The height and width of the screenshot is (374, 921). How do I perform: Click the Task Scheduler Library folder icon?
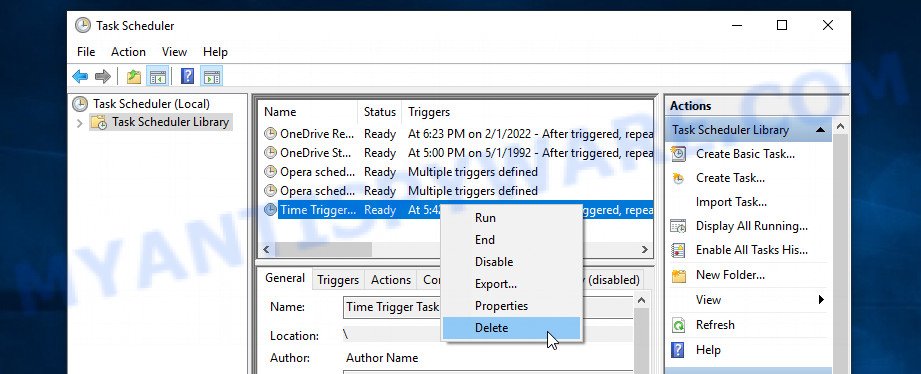point(99,122)
